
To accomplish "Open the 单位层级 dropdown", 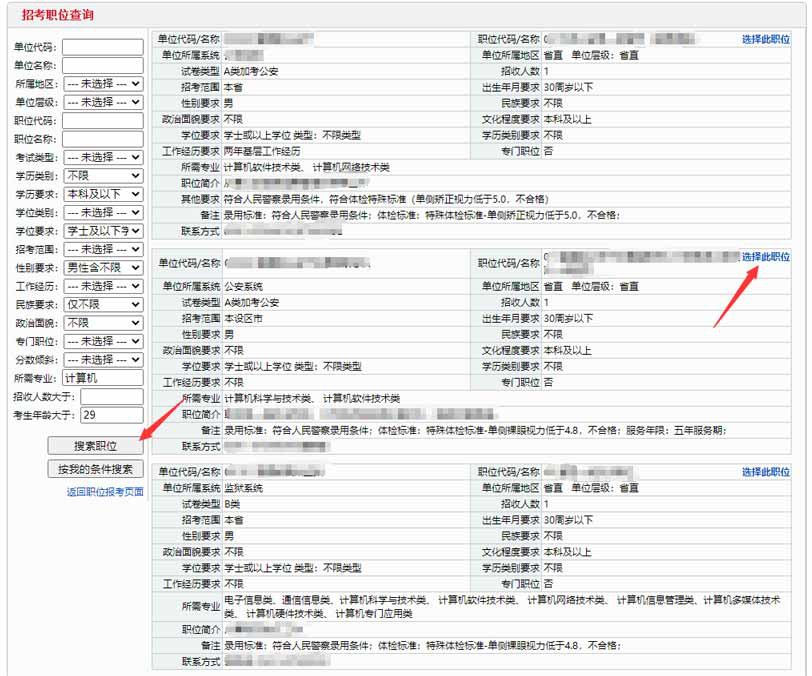I will tap(103, 102).
